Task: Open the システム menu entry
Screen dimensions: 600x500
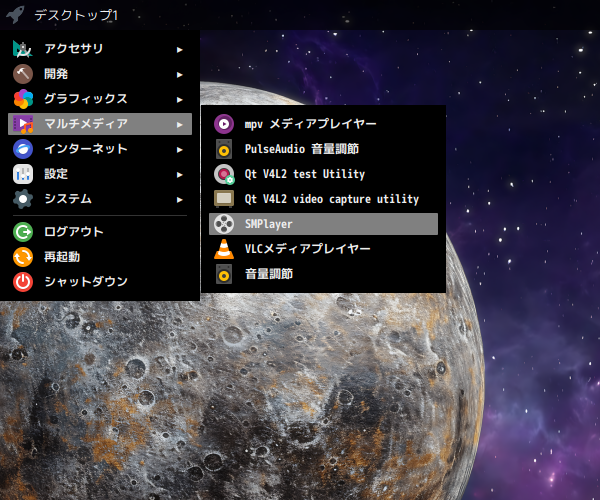Action: pos(100,199)
